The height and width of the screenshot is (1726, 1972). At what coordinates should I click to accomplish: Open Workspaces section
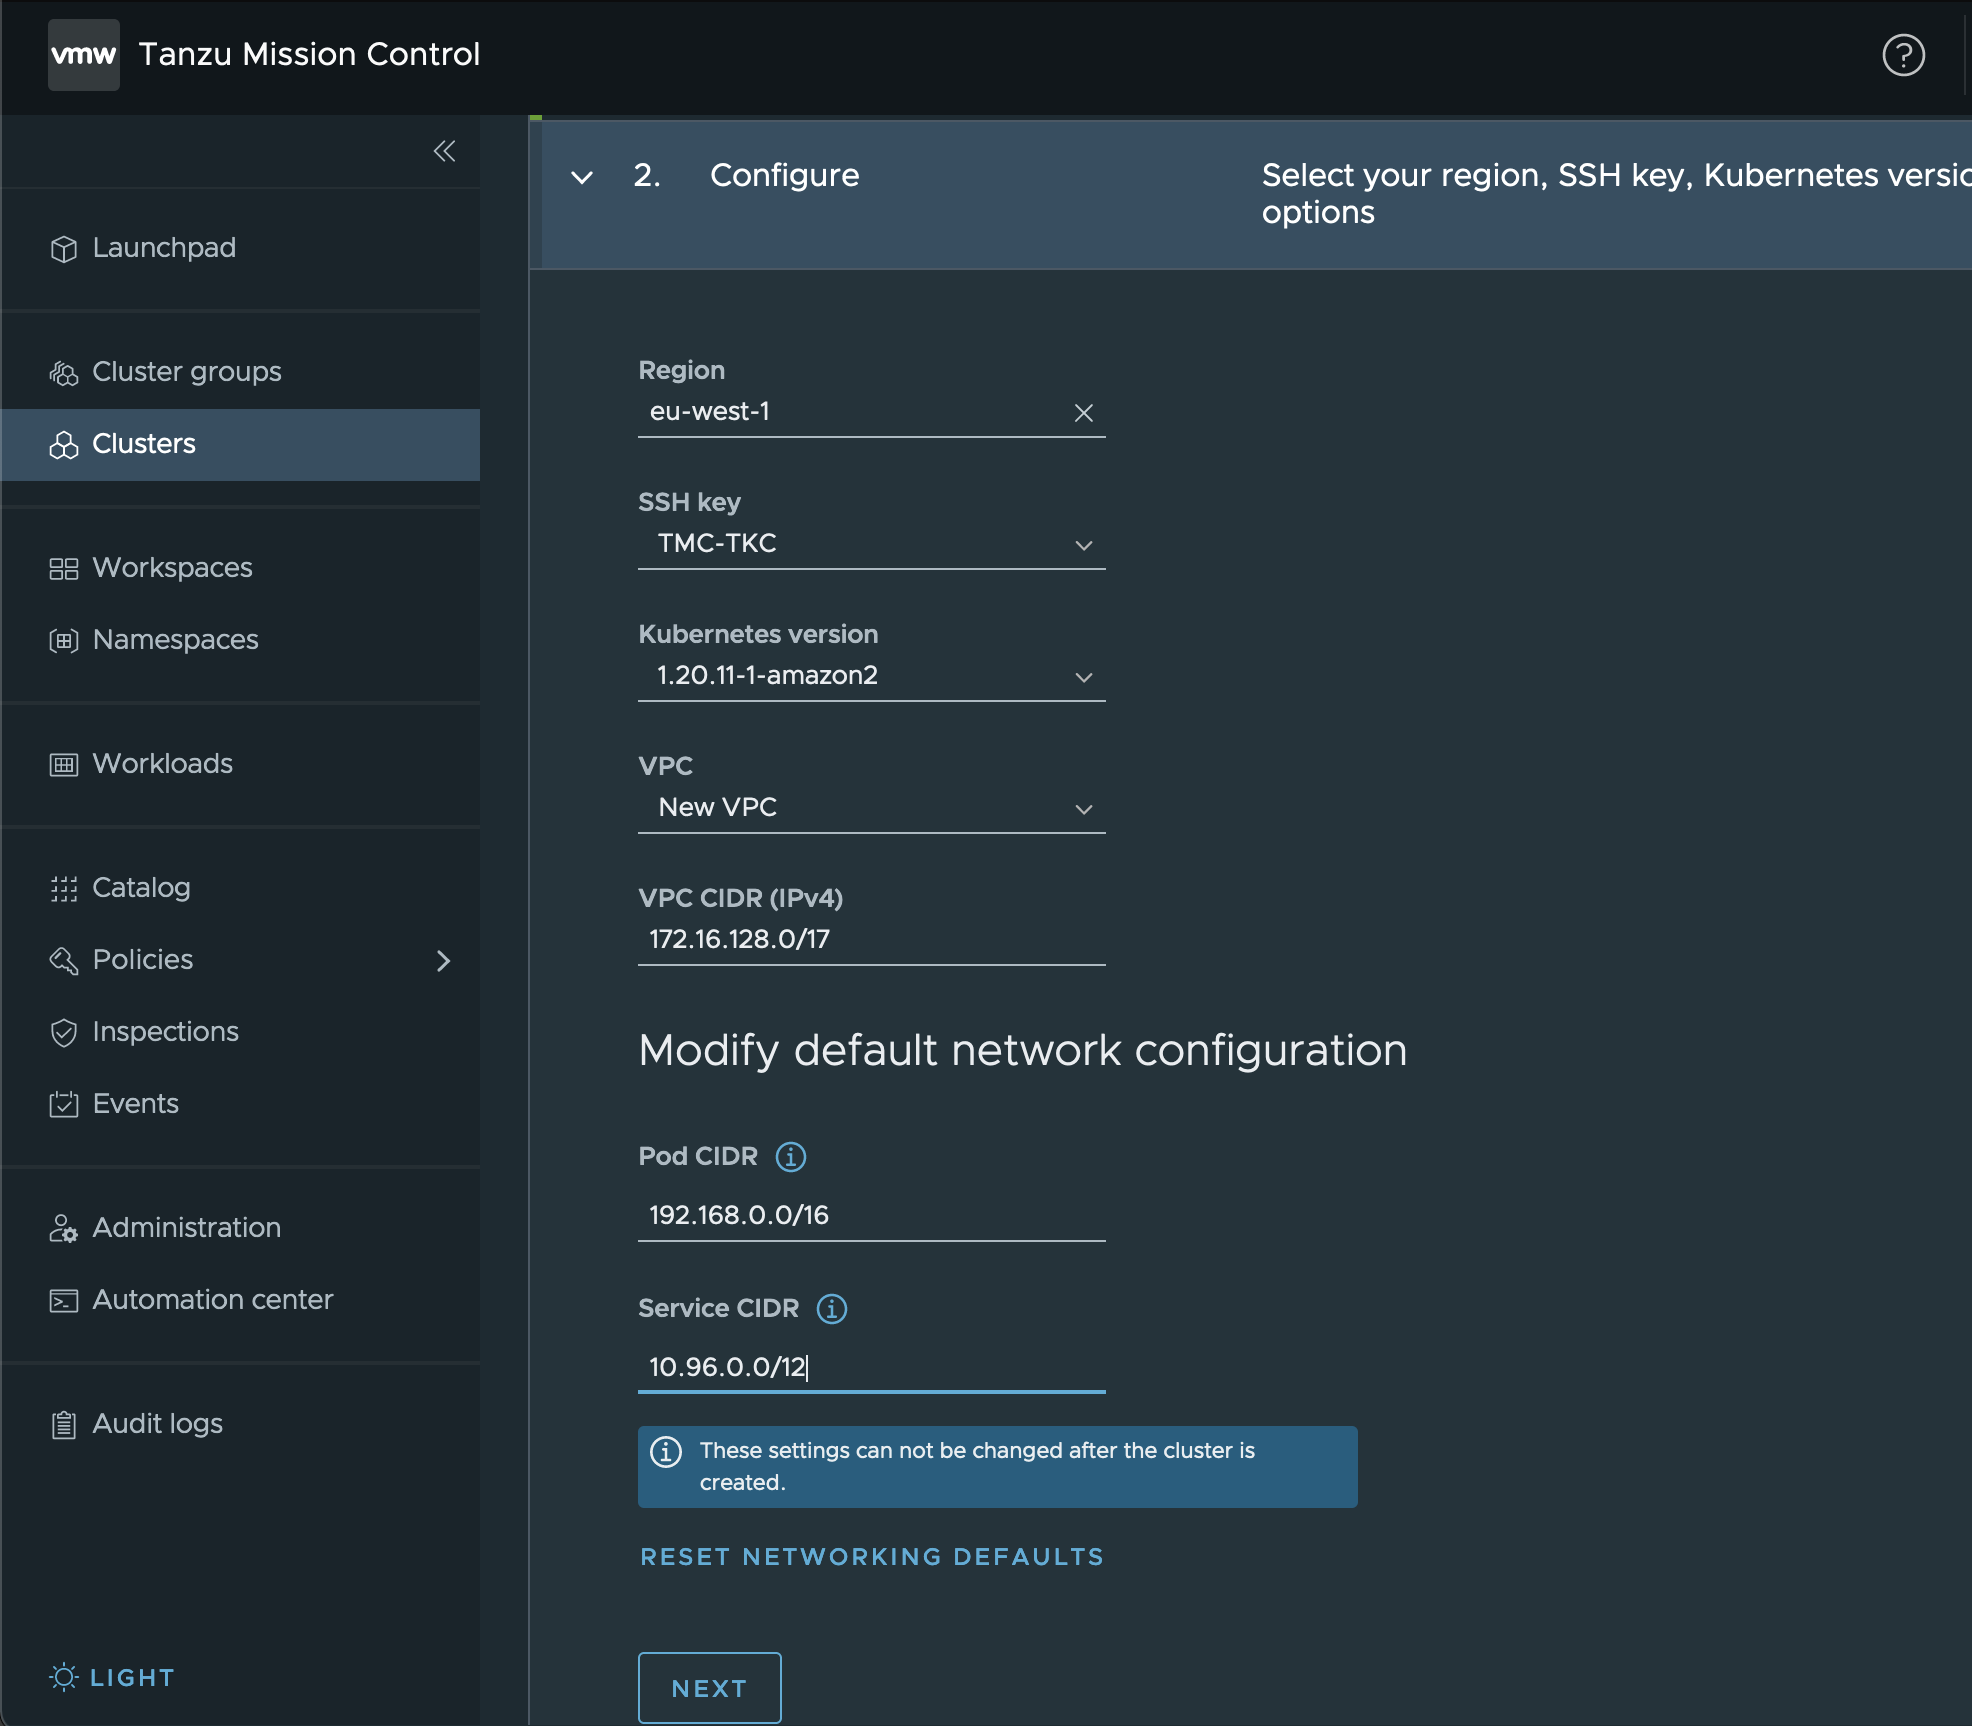[173, 568]
